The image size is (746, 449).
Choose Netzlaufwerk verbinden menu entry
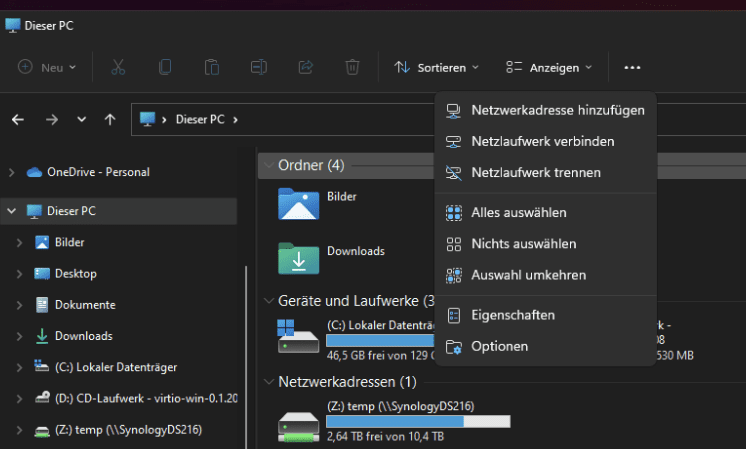[546, 141]
